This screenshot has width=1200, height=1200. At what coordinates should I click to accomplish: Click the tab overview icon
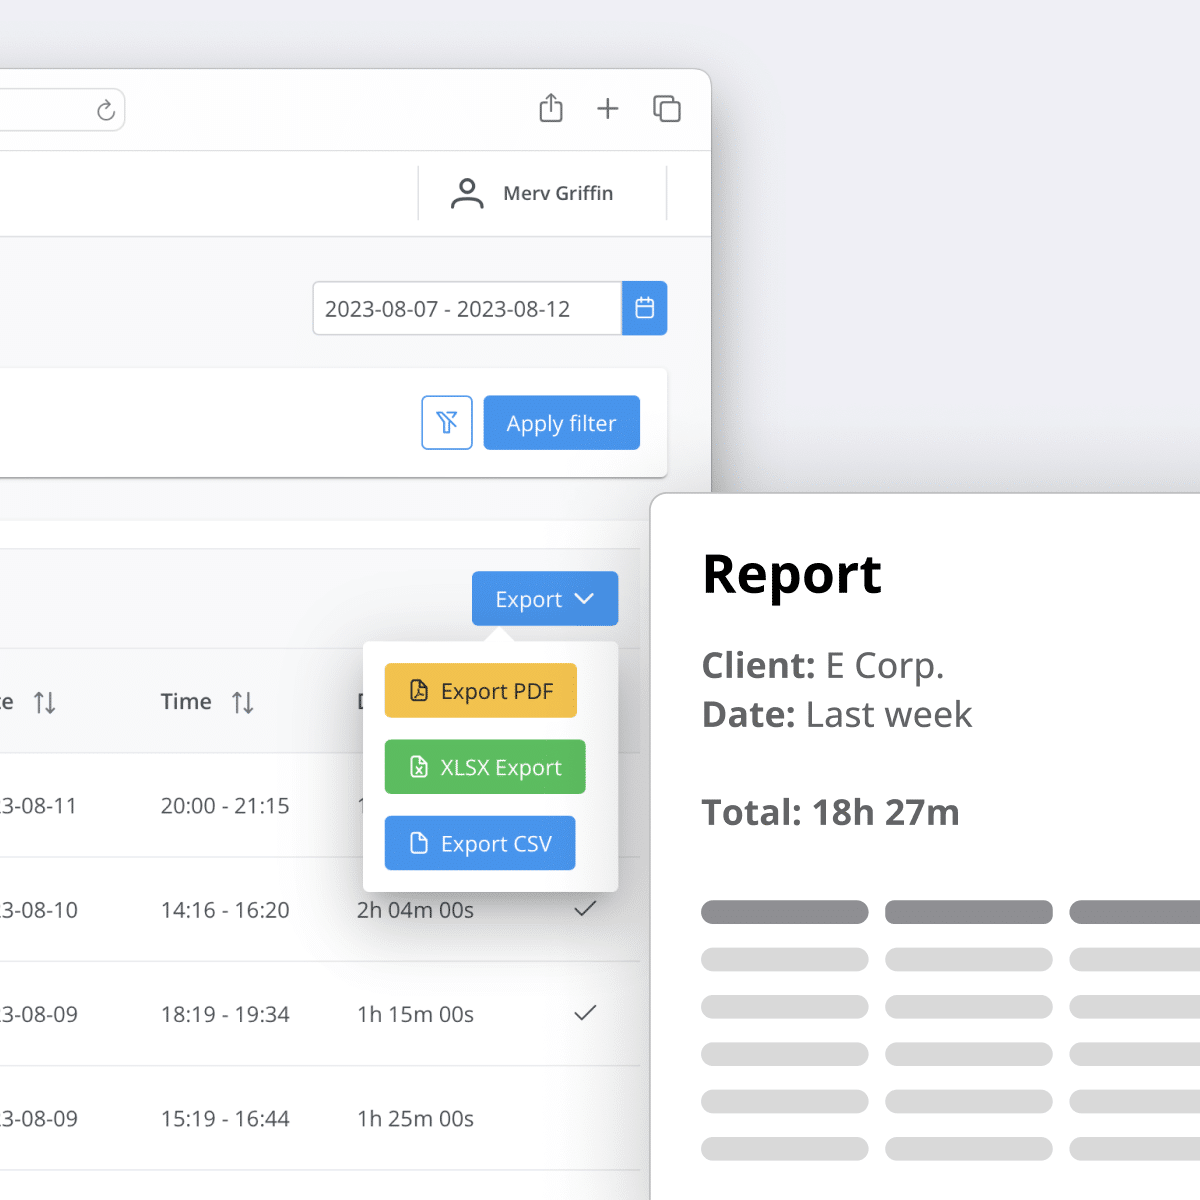667,108
